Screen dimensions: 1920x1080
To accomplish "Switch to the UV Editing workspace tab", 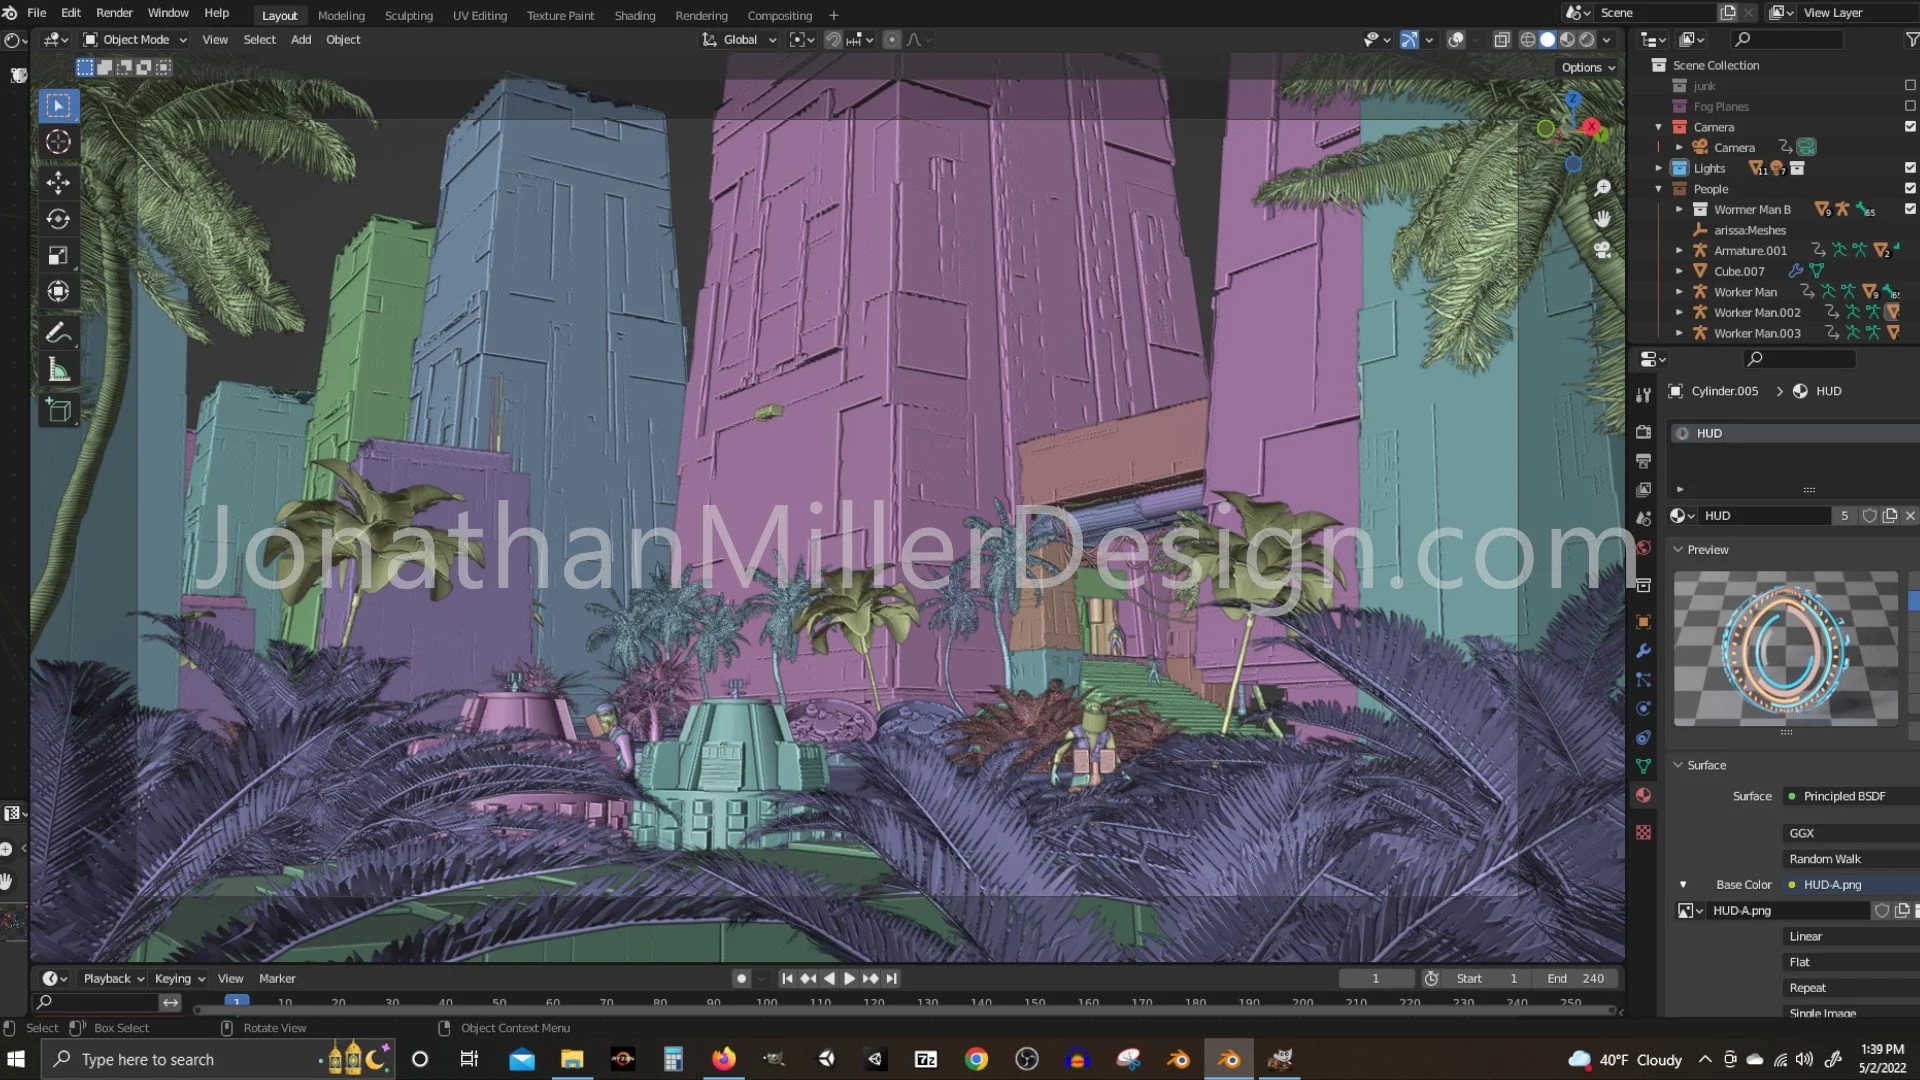I will 480,15.
